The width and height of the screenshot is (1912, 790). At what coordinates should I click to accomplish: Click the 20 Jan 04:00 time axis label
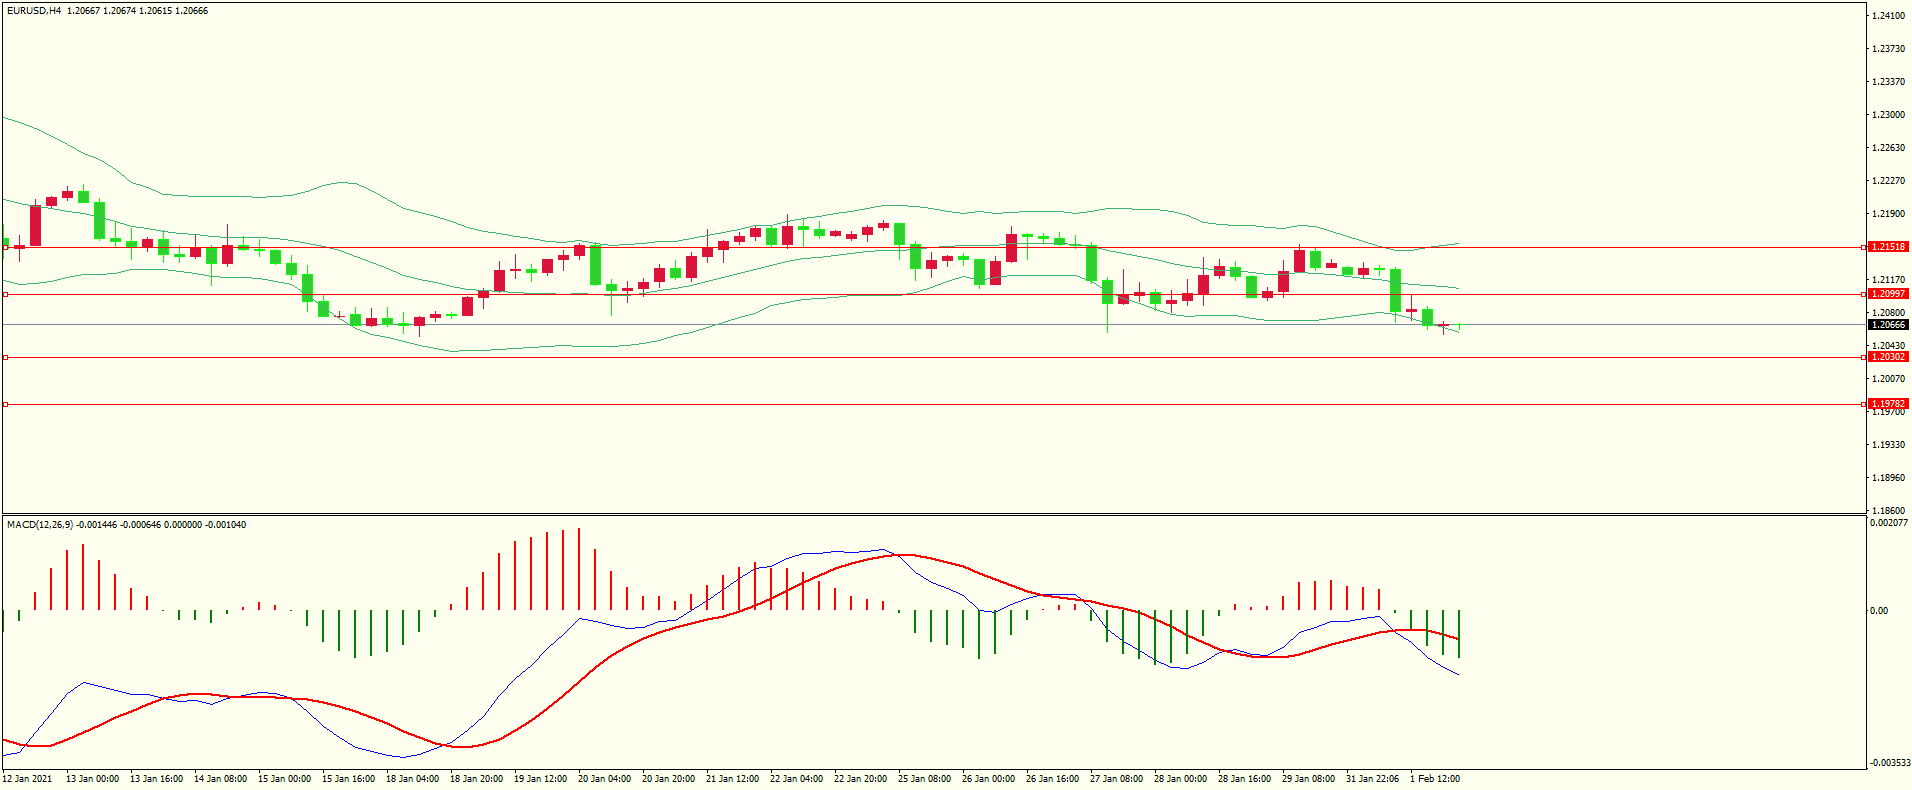tap(604, 779)
